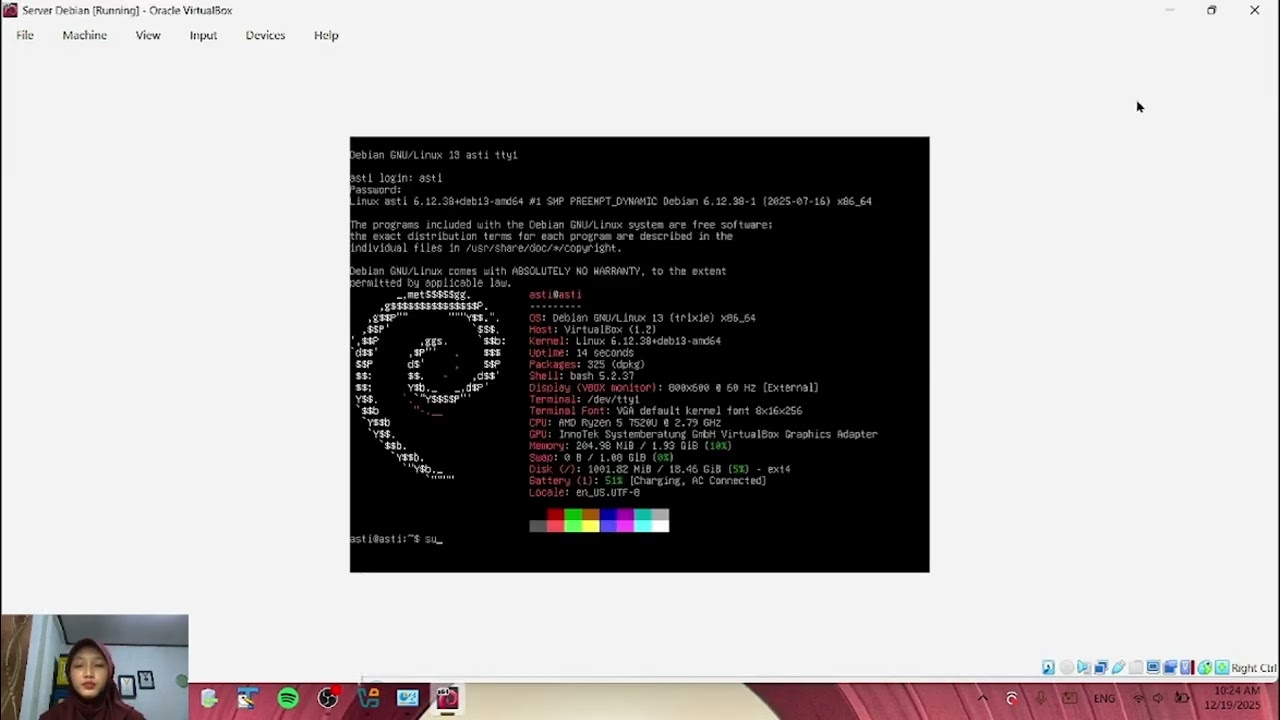
Task: Open the battery status tray icon
Action: (1182, 698)
